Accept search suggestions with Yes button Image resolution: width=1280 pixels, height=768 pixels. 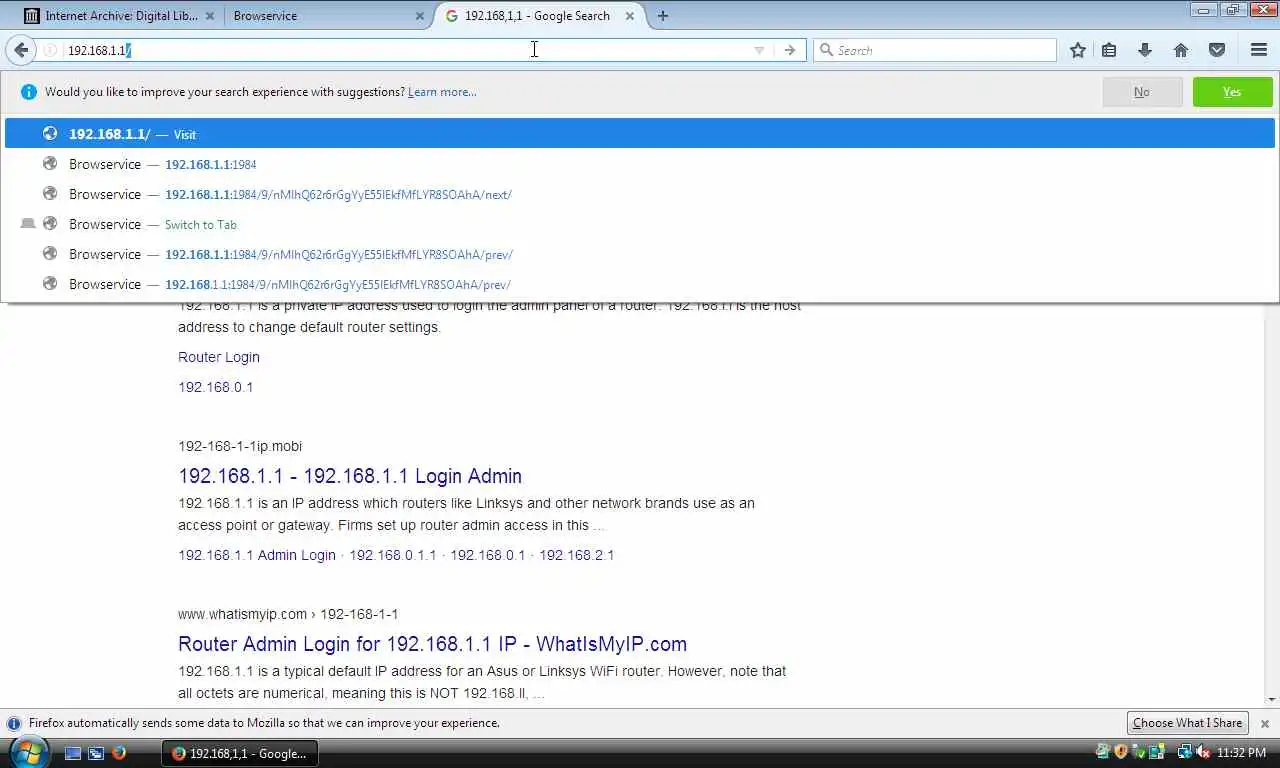1232,92
